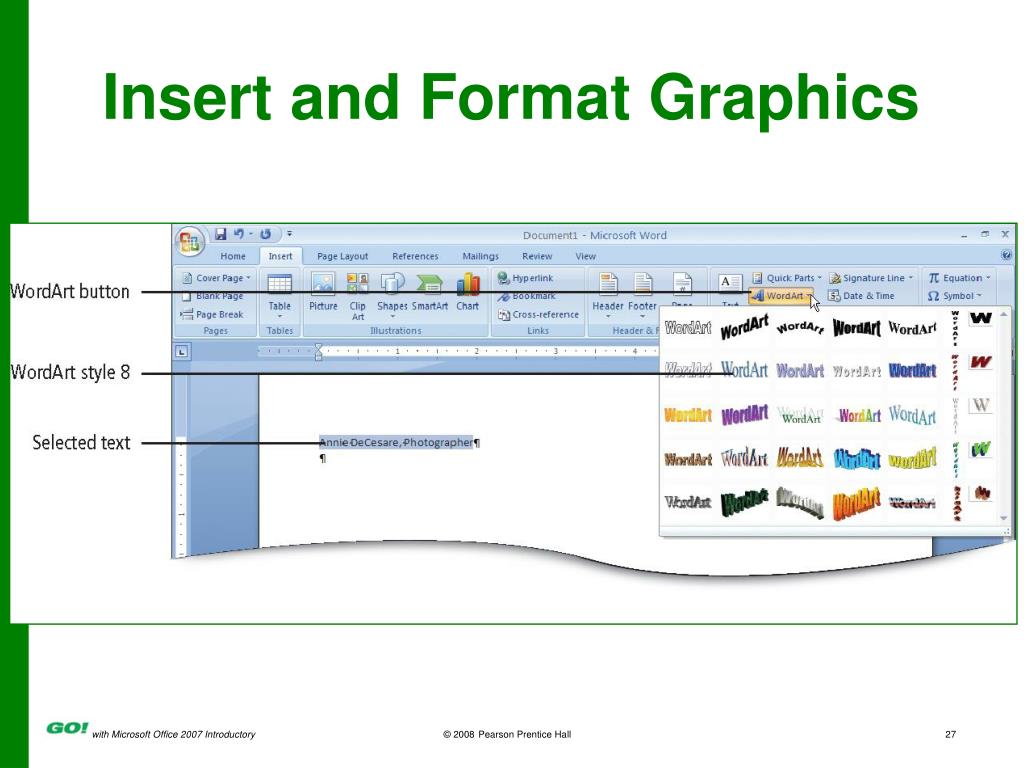Click the Office button orb
The width and height of the screenshot is (1024, 768).
coord(189,242)
